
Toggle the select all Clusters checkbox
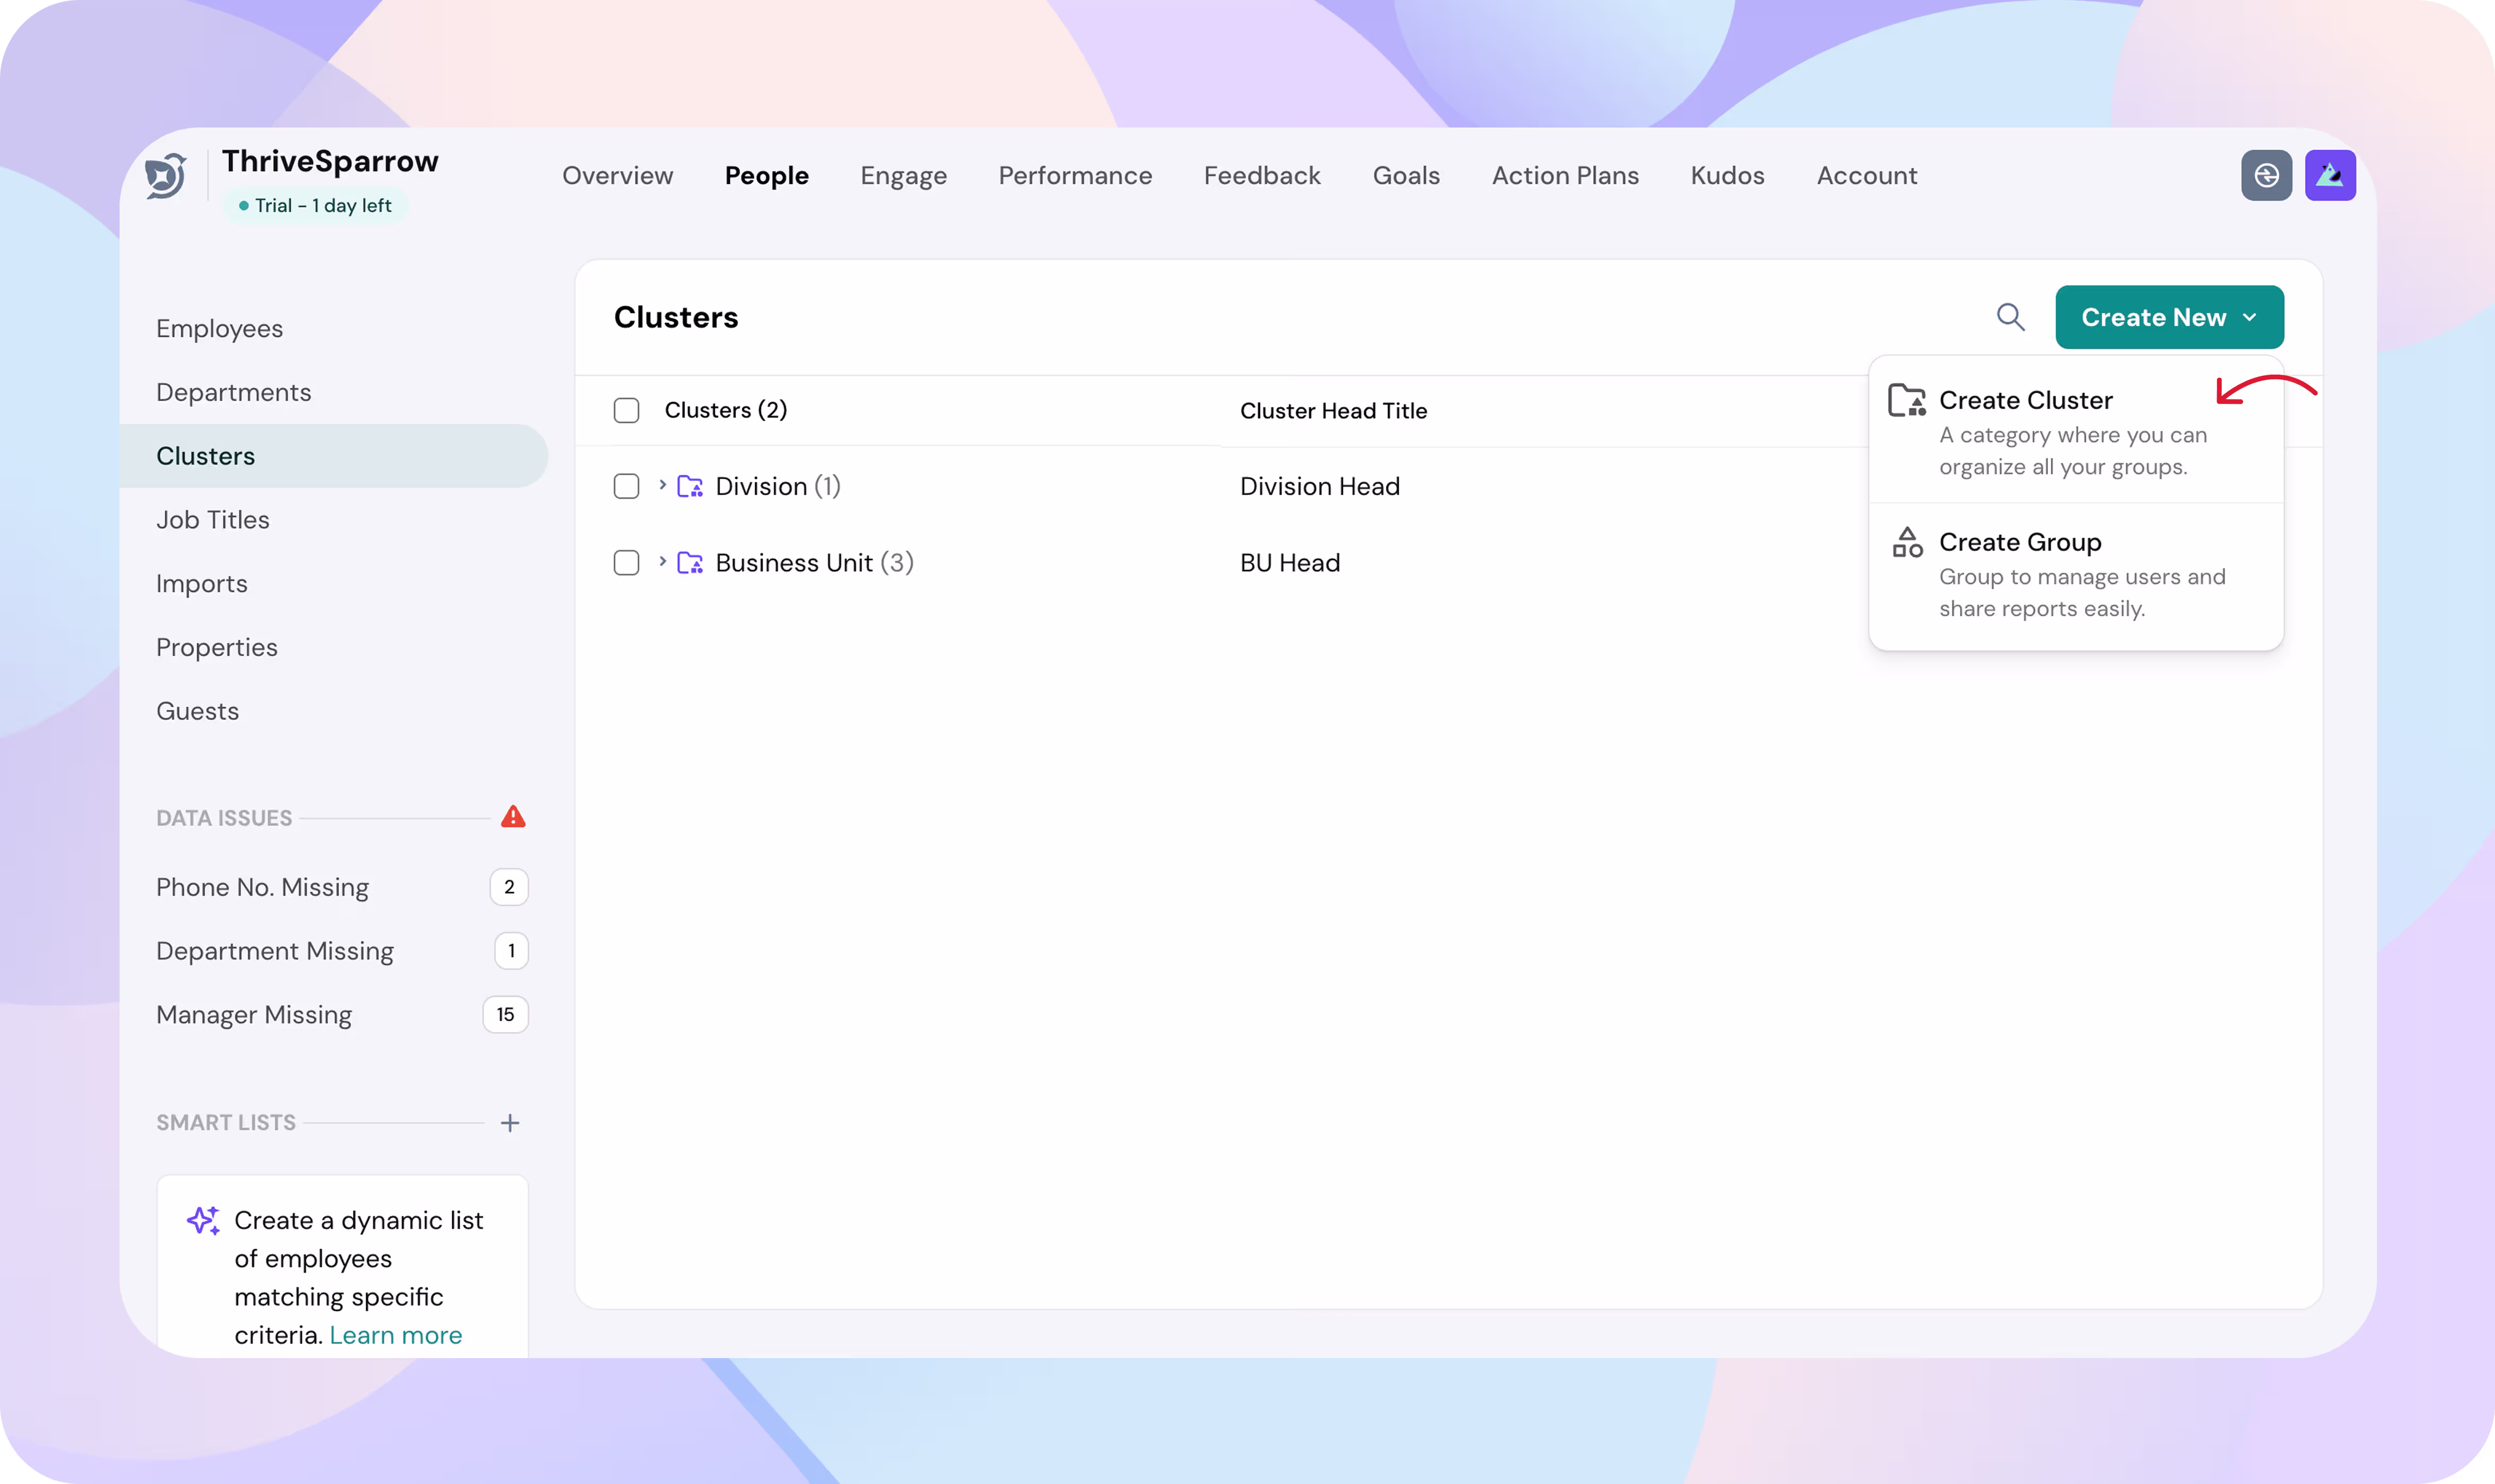[x=627, y=411]
